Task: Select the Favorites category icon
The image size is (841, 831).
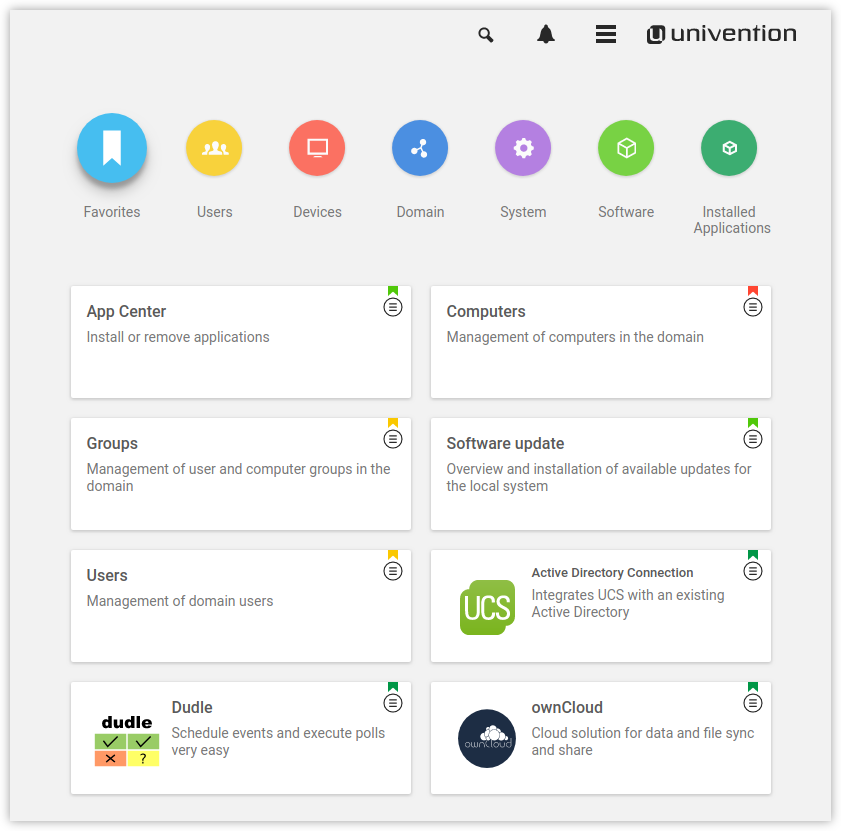Action: point(112,147)
